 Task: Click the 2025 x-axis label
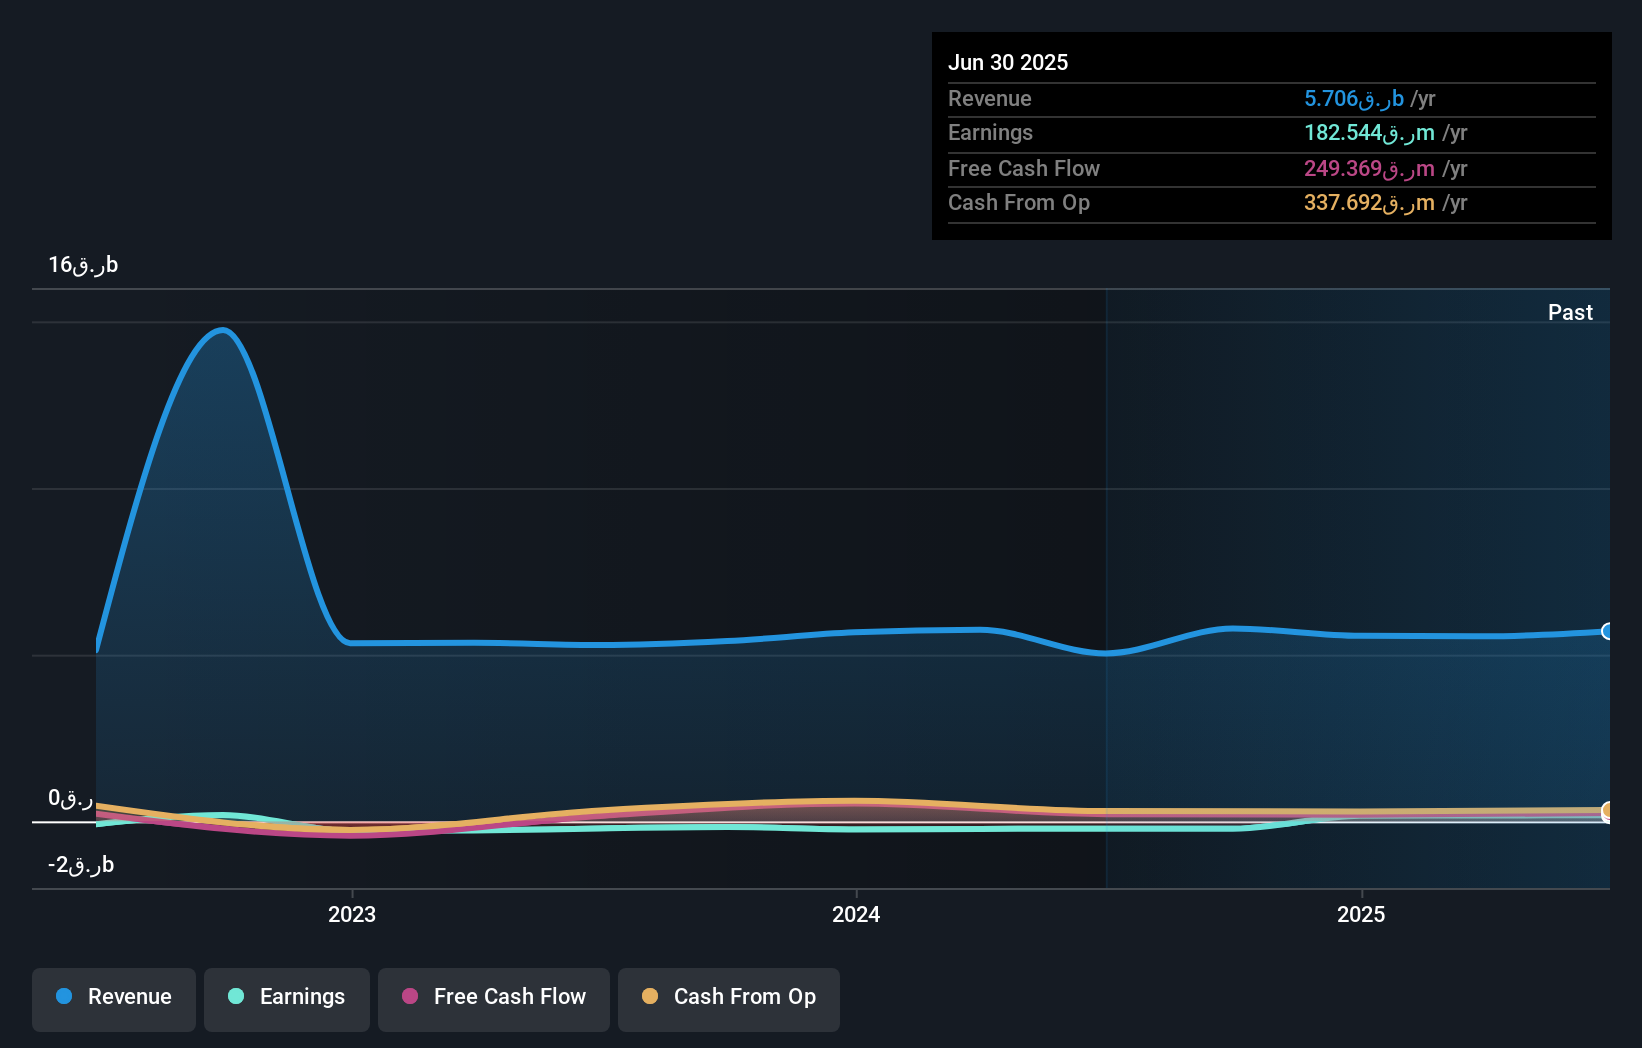click(1361, 914)
